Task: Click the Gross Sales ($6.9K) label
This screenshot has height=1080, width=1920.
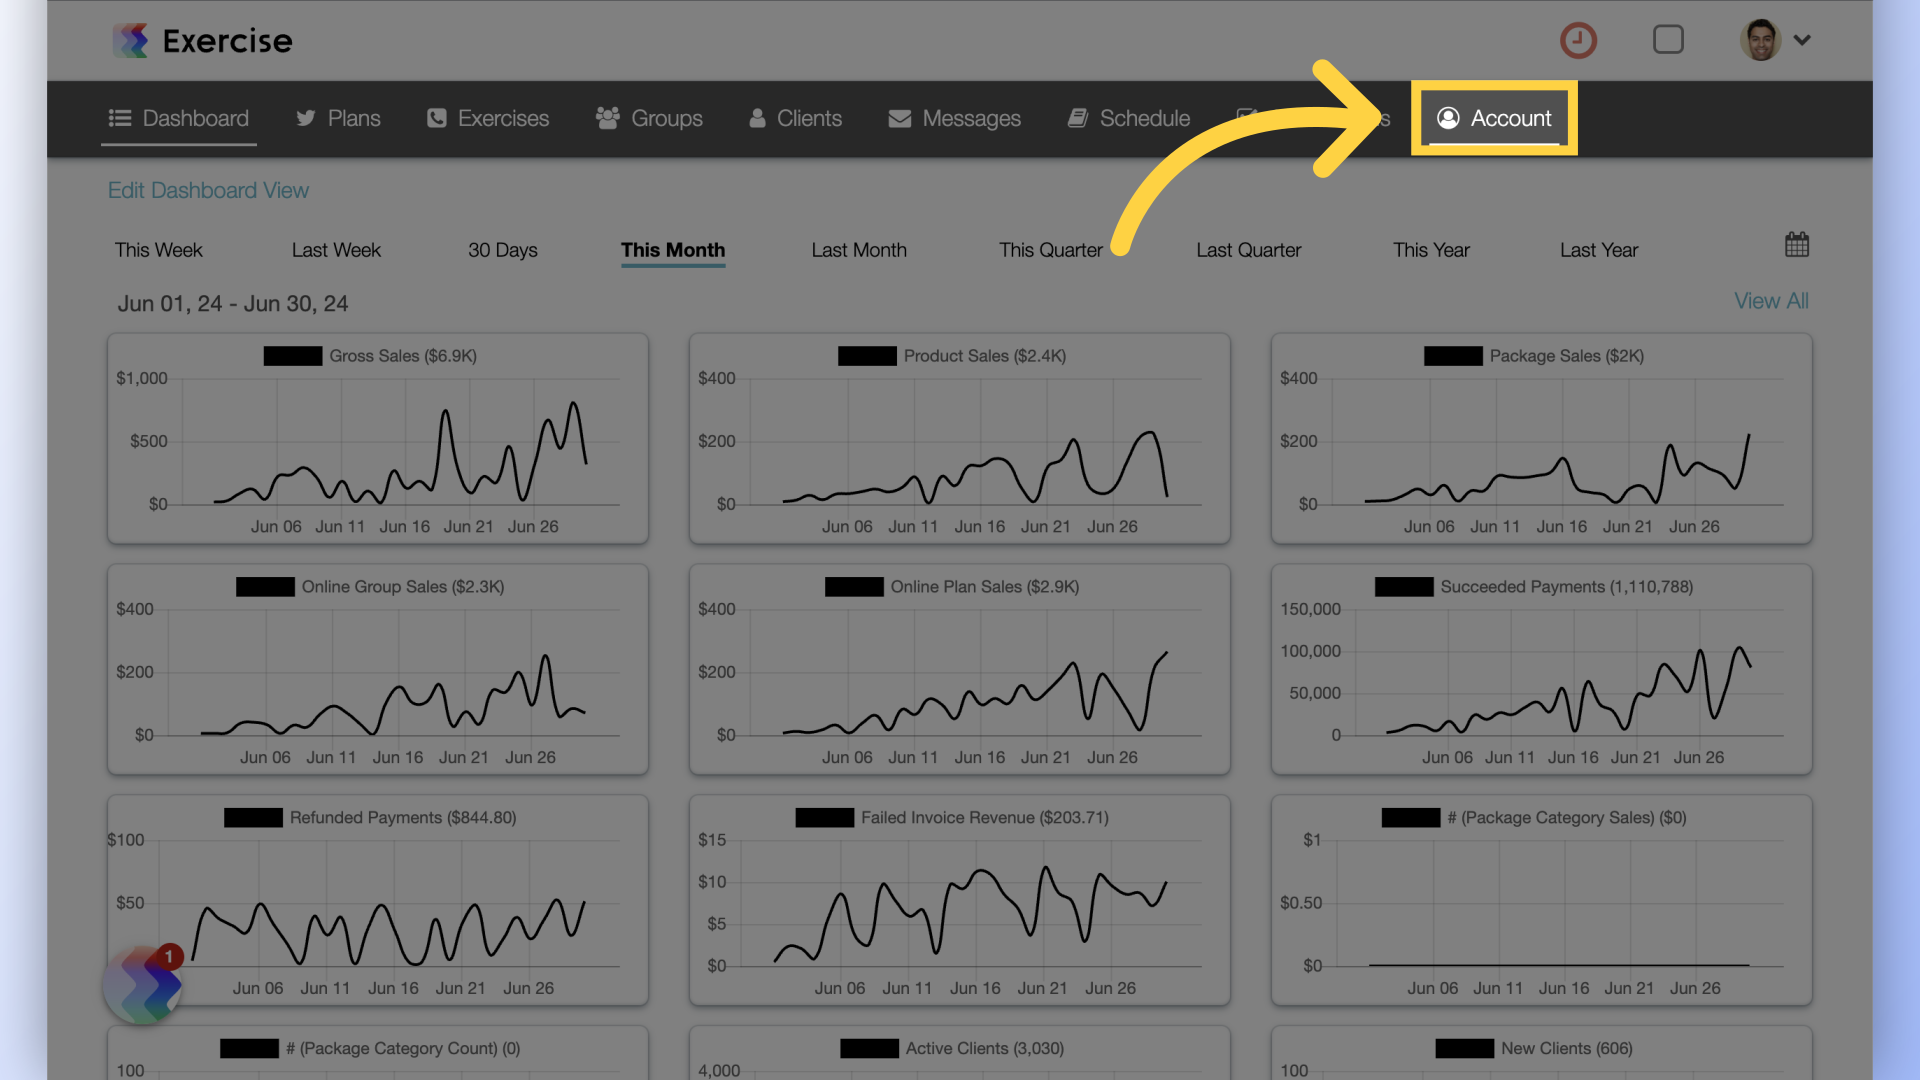Action: pos(403,356)
